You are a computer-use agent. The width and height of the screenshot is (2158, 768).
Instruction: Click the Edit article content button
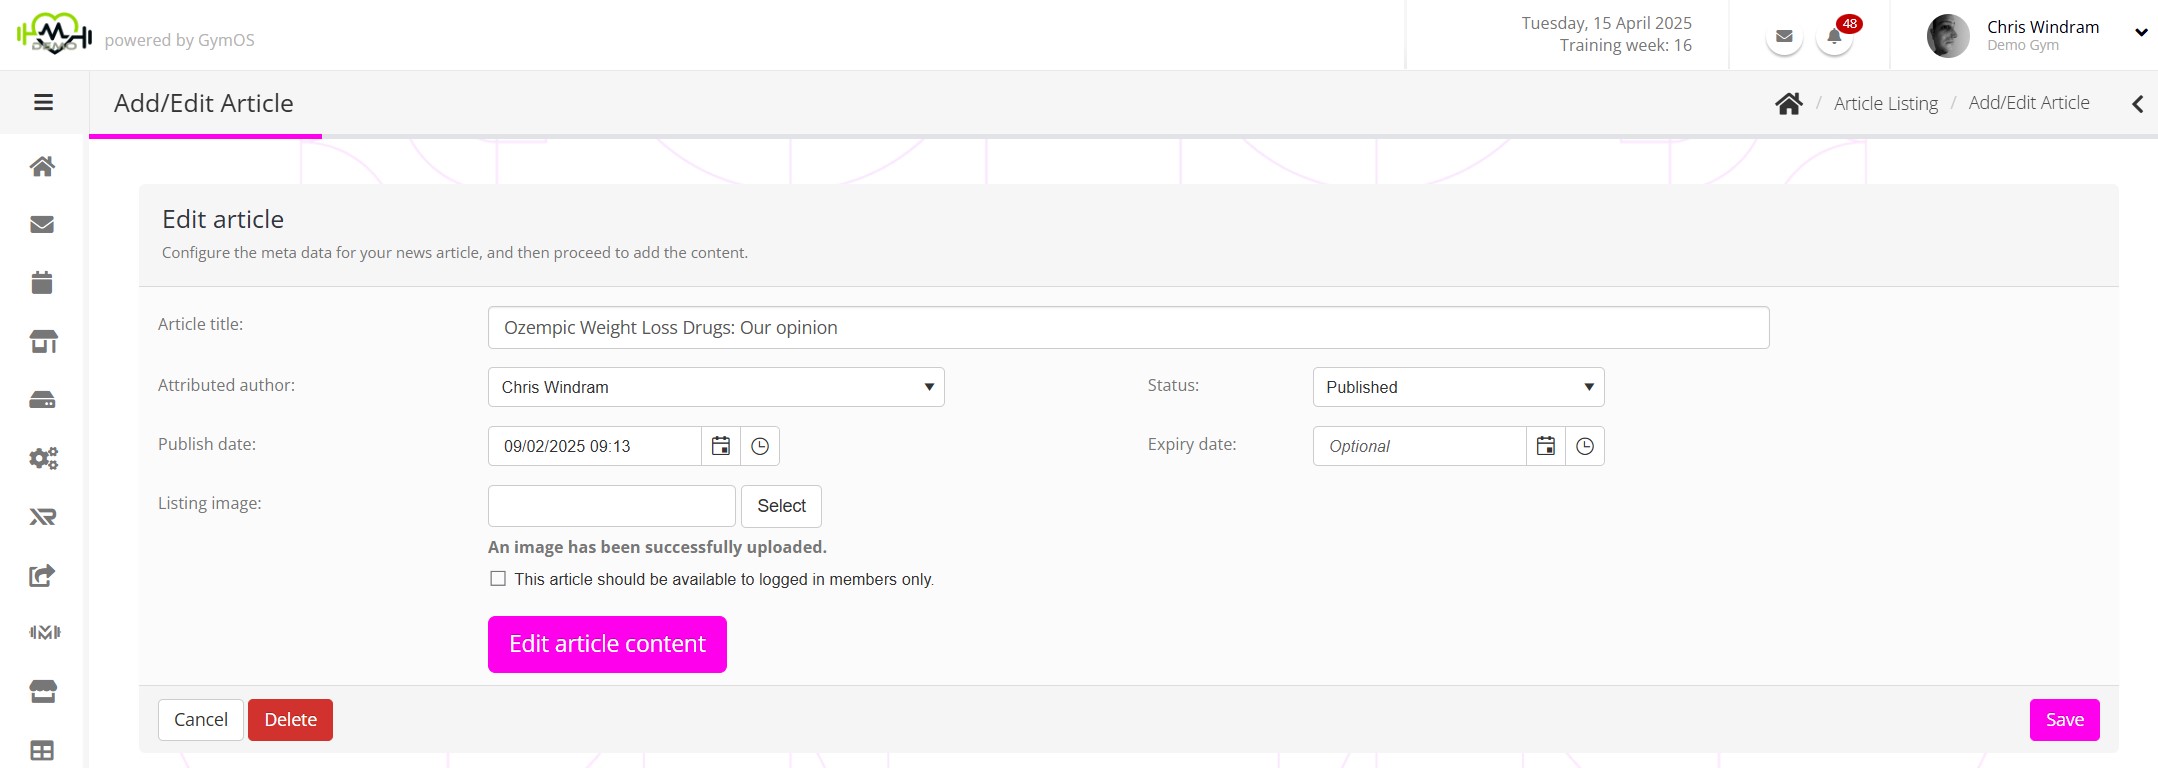click(607, 644)
